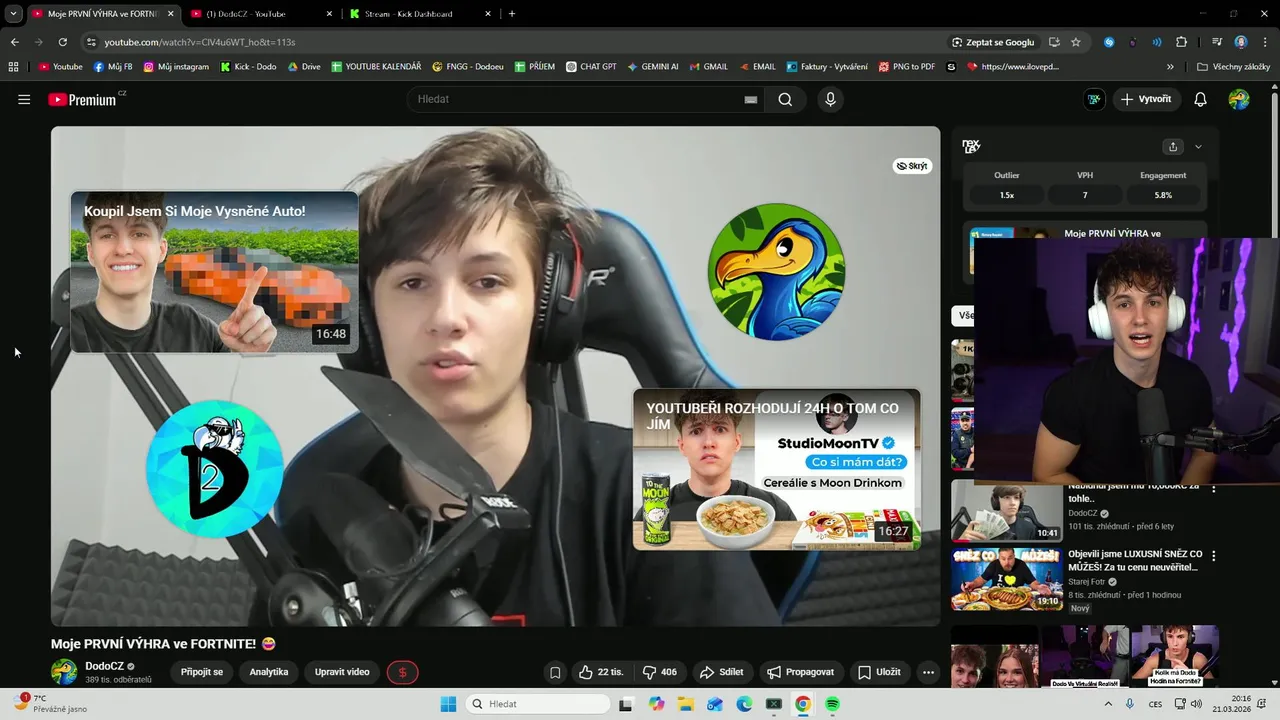Click Upravit video button

pyautogui.click(x=342, y=672)
